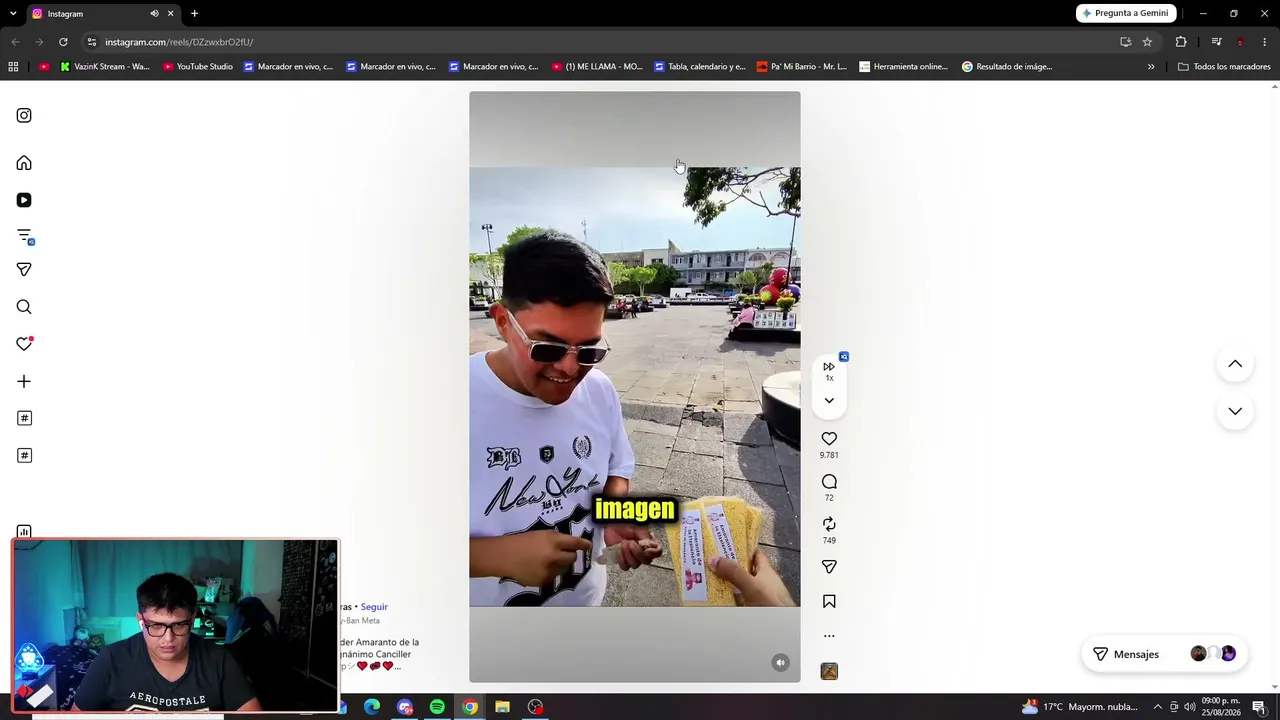Open File Explorer from the taskbar
The height and width of the screenshot is (720, 1280).
tap(502, 707)
